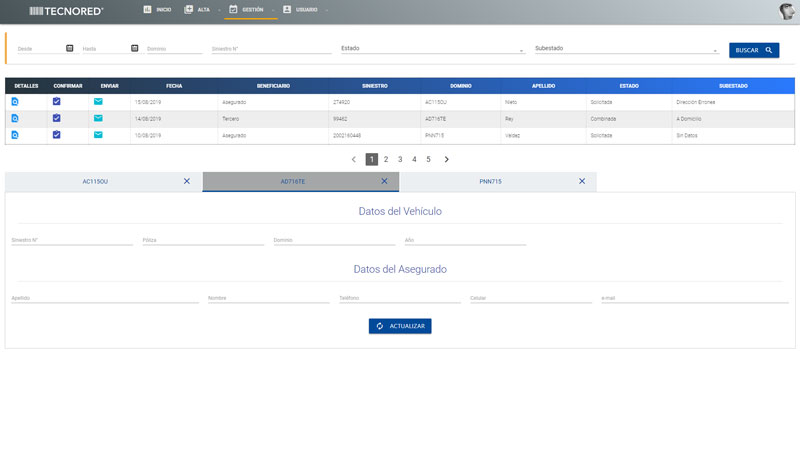Close the PNN715 tab

point(582,181)
